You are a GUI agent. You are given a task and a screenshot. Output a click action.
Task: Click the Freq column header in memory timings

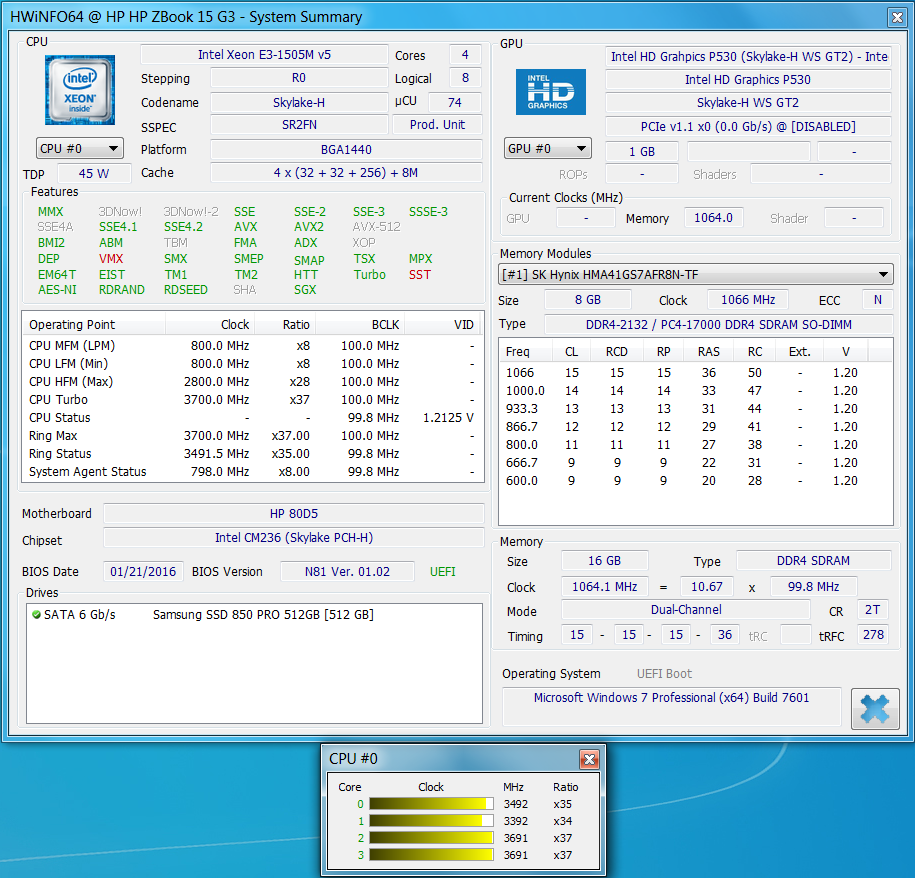[x=526, y=352]
